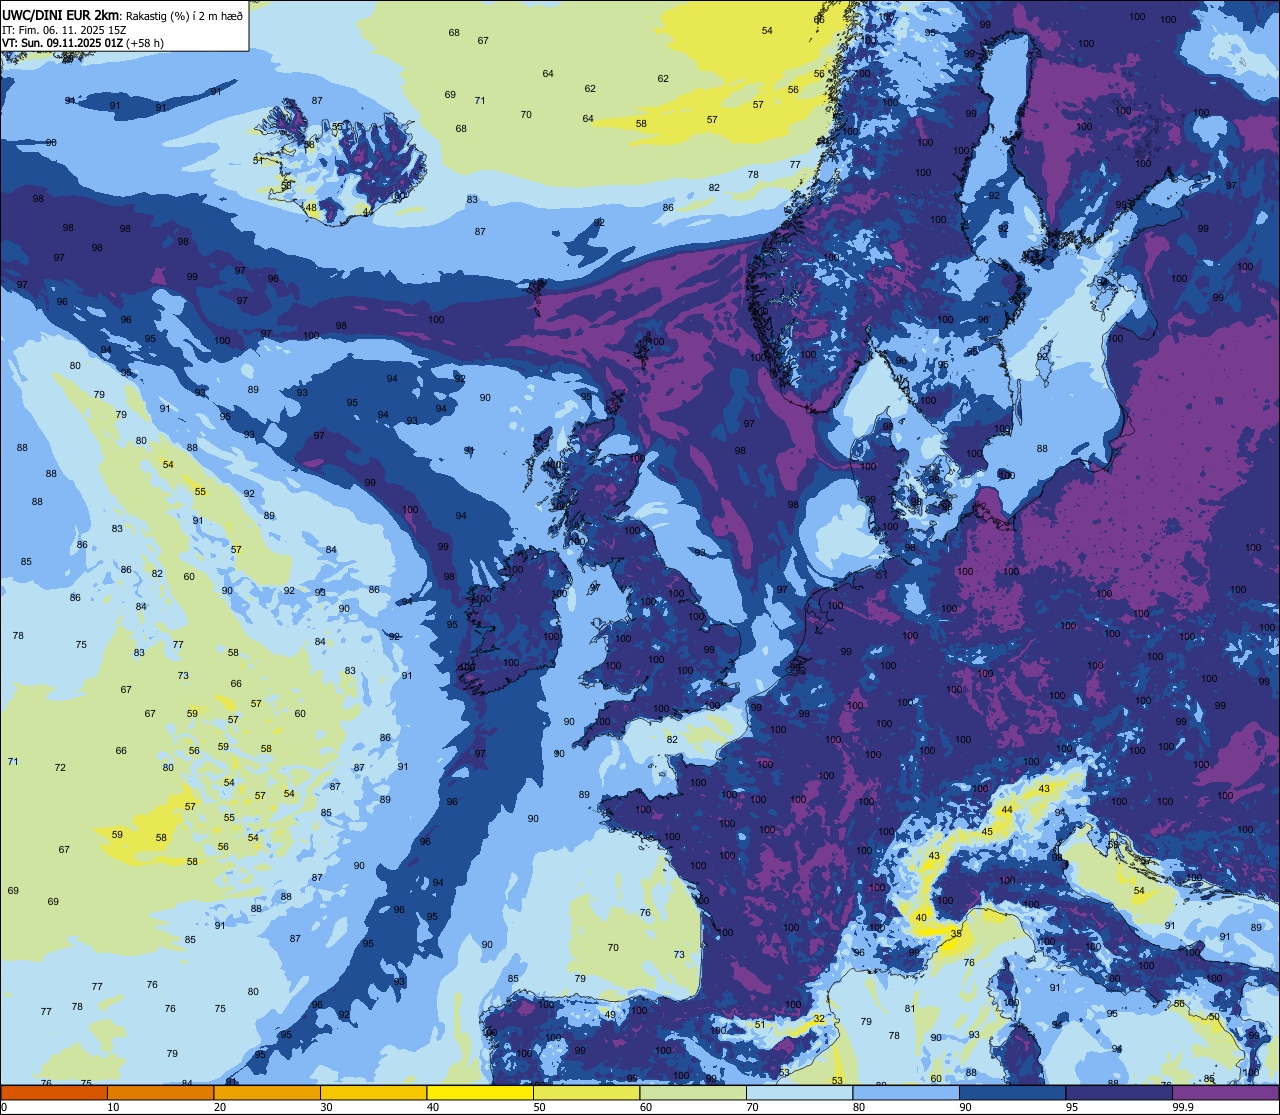Click the humidity value '32' on the map

(x=819, y=1018)
